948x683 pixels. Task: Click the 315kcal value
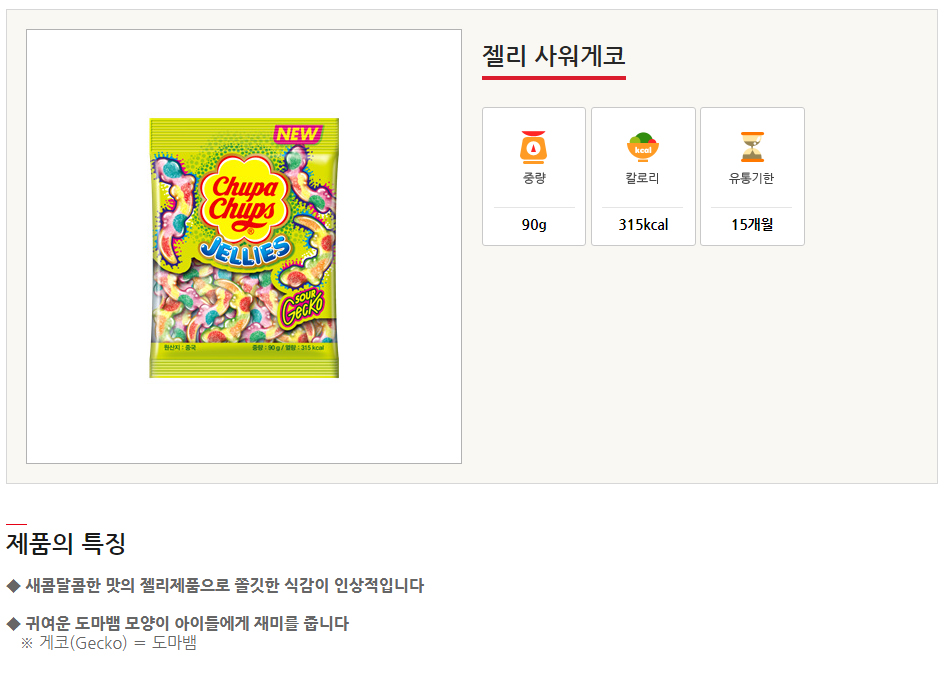coord(643,225)
